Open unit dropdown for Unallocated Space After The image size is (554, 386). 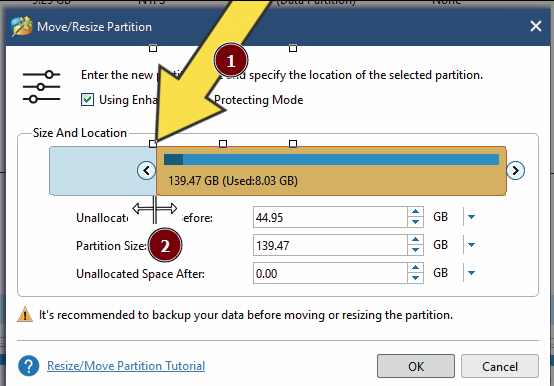point(471,273)
